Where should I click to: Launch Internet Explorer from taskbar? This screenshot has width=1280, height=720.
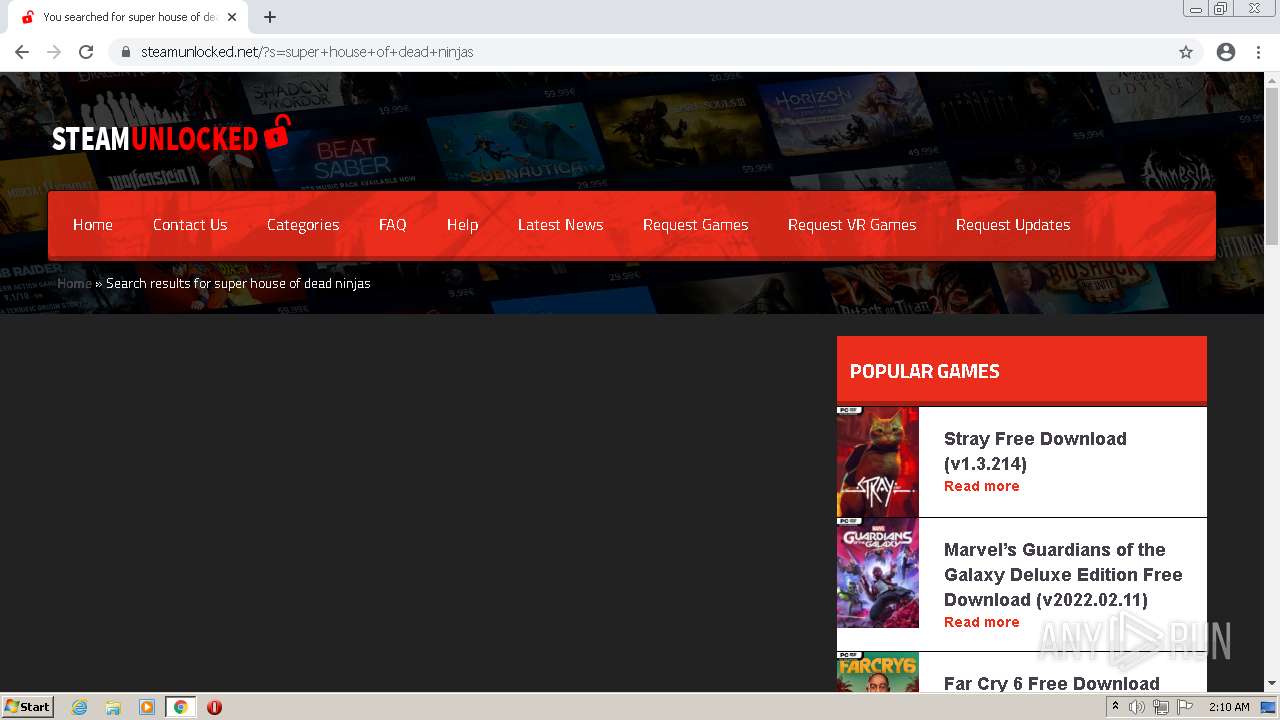point(80,707)
